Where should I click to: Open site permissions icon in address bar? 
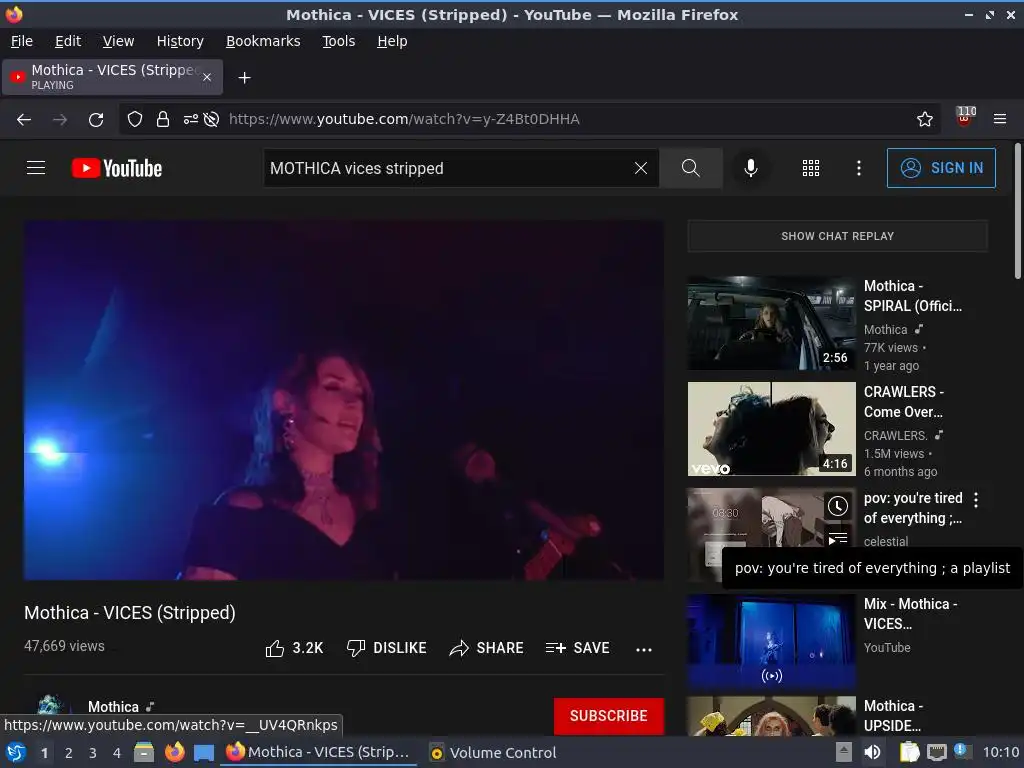pos(190,120)
